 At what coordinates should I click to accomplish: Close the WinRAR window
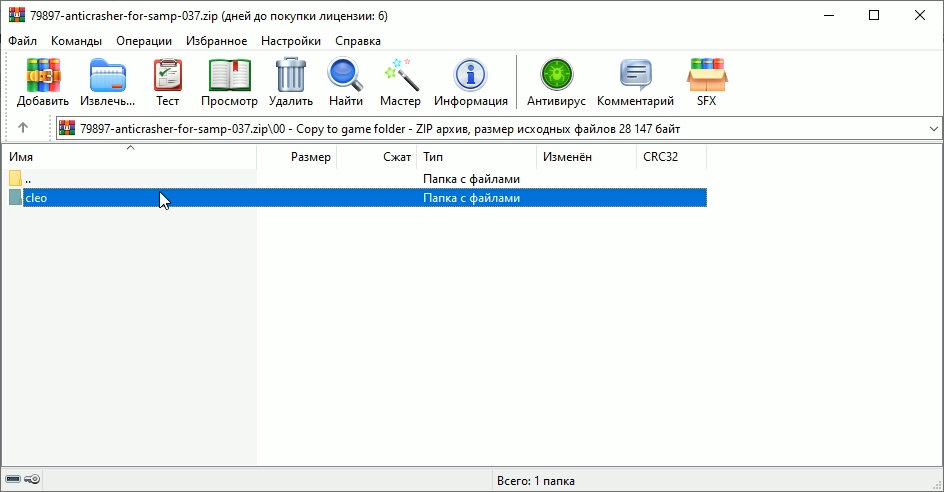(920, 16)
